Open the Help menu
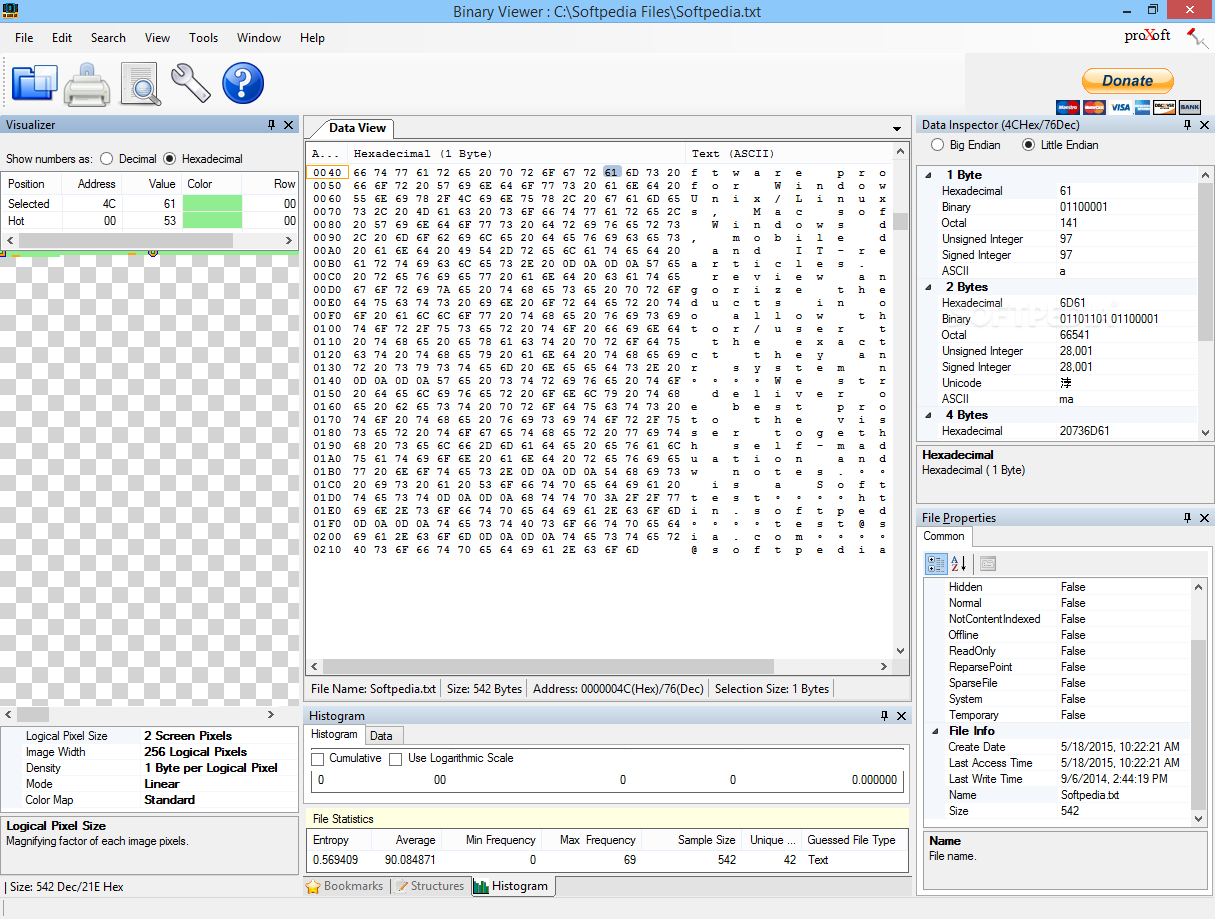 312,38
